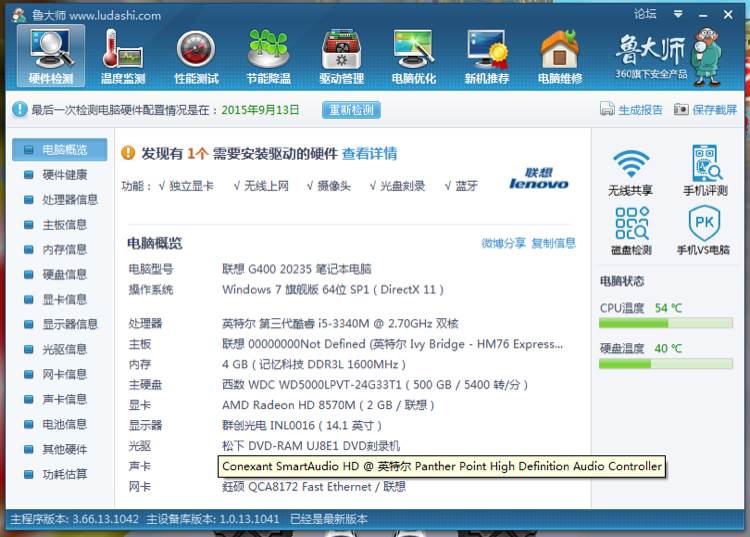Screen dimensions: 750x537
Task: Open the title bar dropdown menu arrow
Action: 678,14
